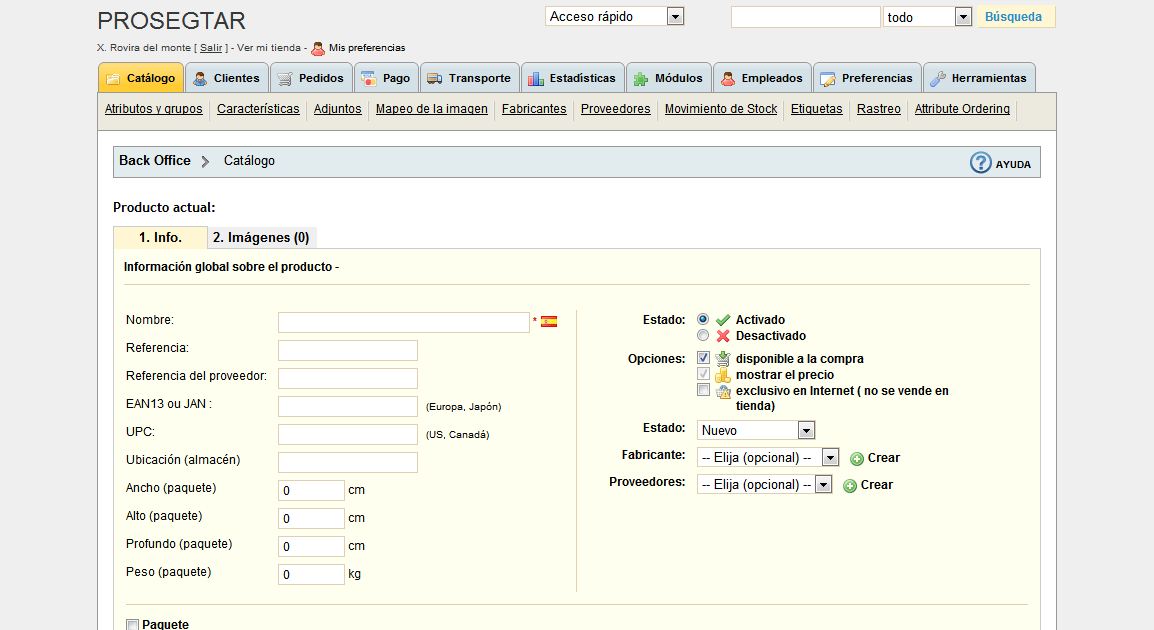Click the Crear link for Fabricante
Image resolution: width=1154 pixels, height=630 pixels.
click(883, 458)
